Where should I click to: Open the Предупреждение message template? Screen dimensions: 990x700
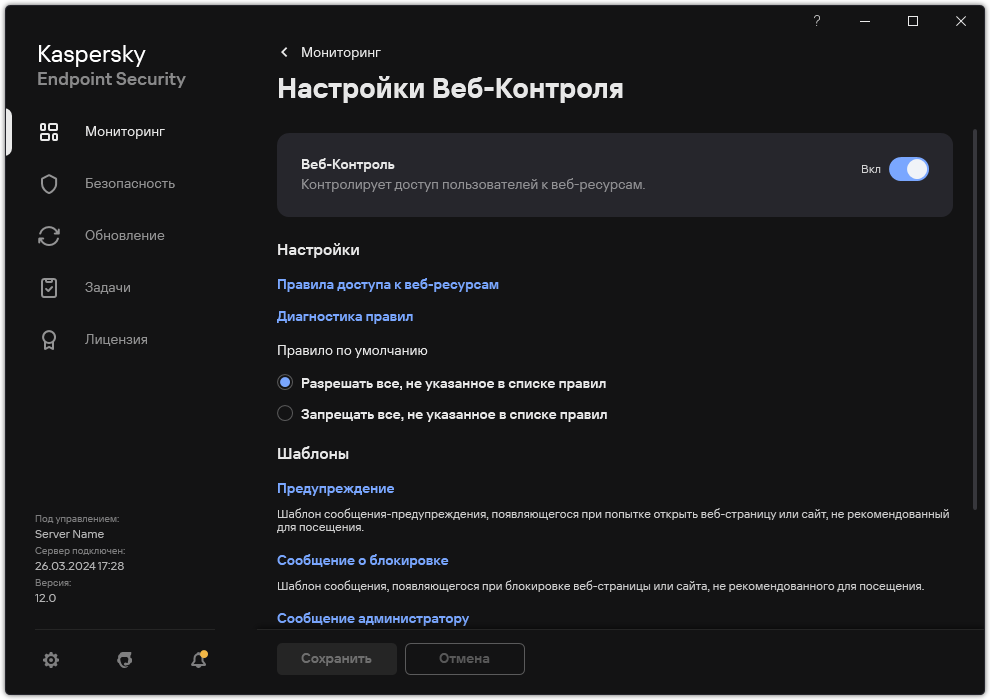point(334,488)
